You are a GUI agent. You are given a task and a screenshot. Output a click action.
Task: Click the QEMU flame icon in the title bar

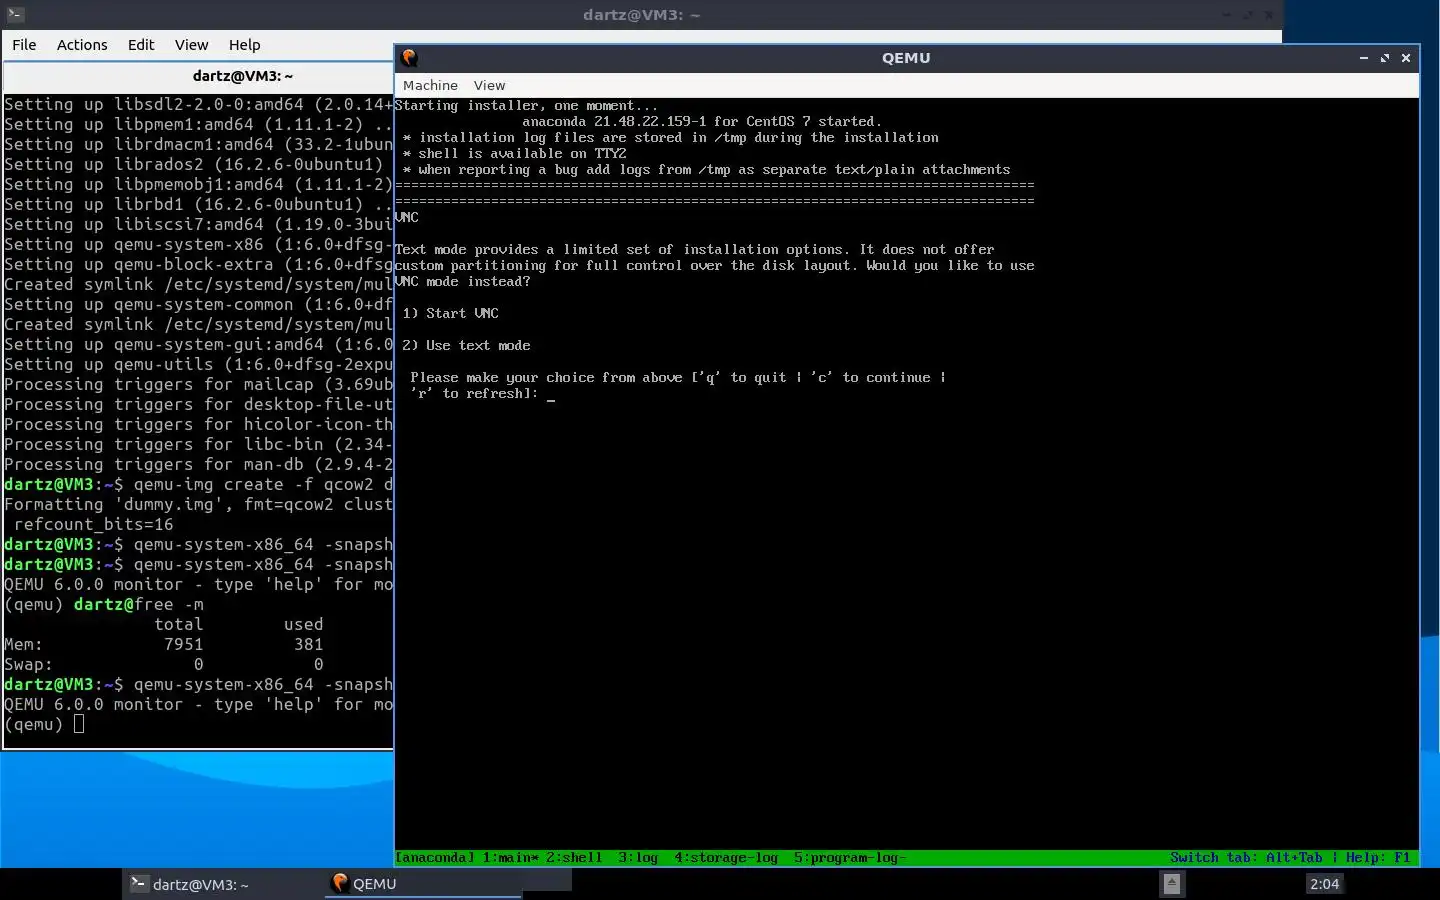point(409,58)
